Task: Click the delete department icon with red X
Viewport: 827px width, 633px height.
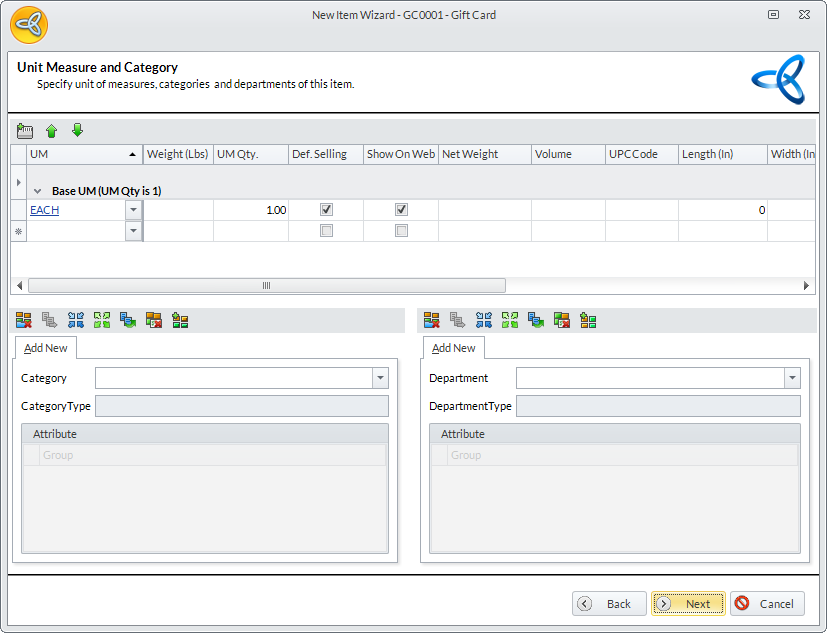Action: 432,320
